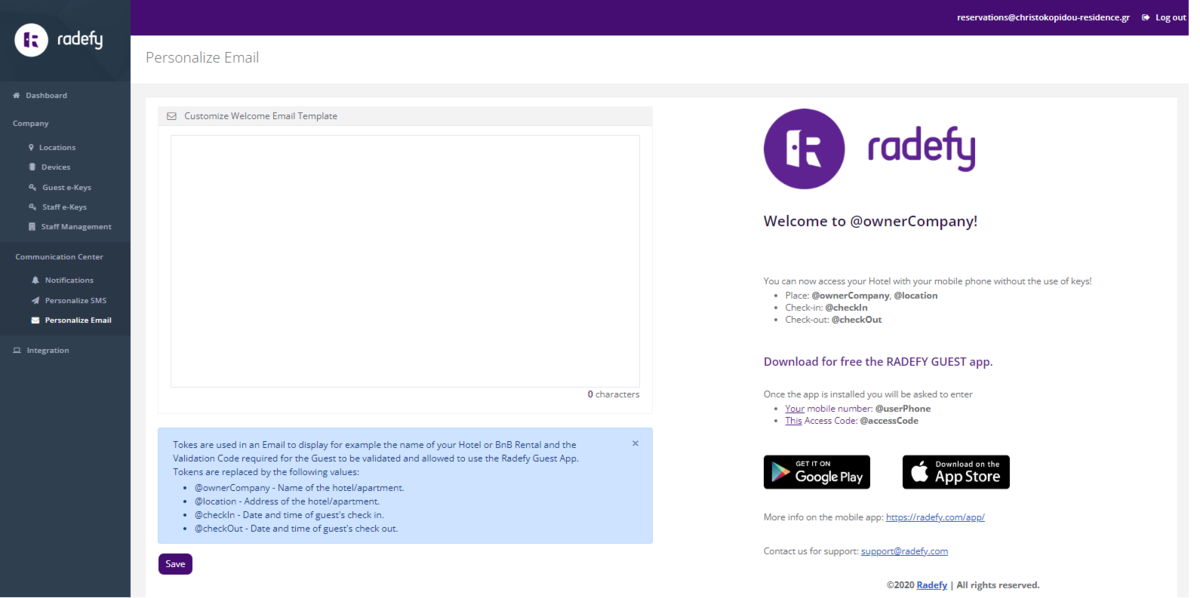Click the Staff Management icon
The height and width of the screenshot is (598, 1200).
(32, 227)
